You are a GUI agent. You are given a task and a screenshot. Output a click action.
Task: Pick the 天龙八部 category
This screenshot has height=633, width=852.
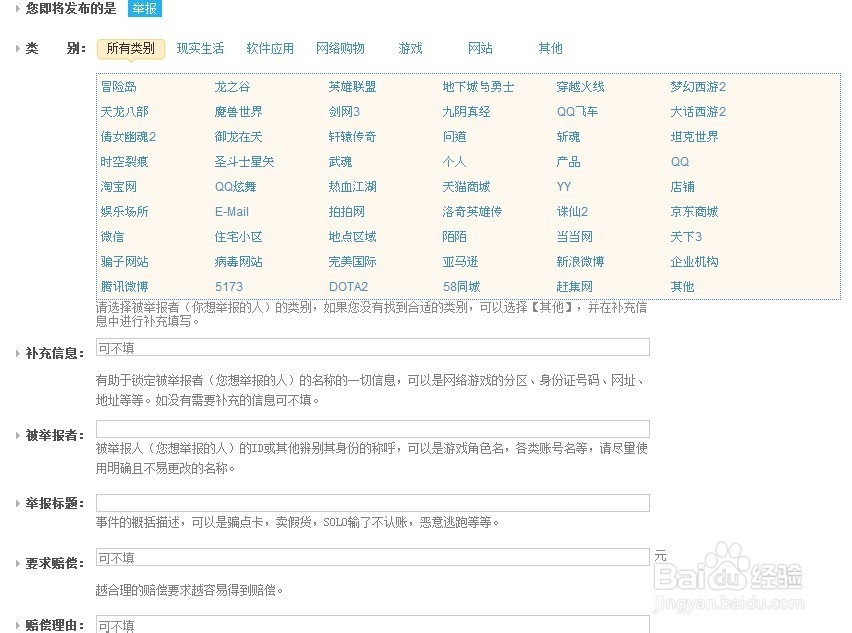click(124, 112)
